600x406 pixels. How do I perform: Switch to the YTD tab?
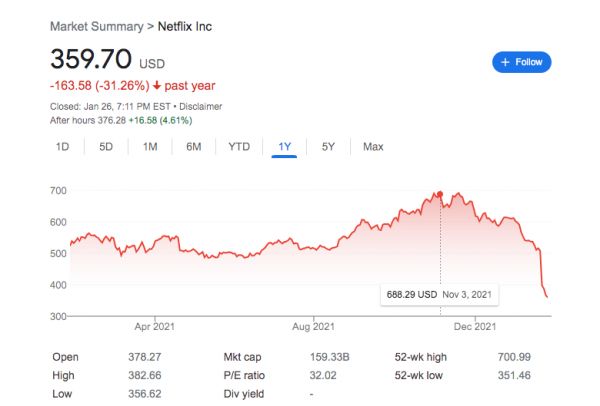coord(239,147)
